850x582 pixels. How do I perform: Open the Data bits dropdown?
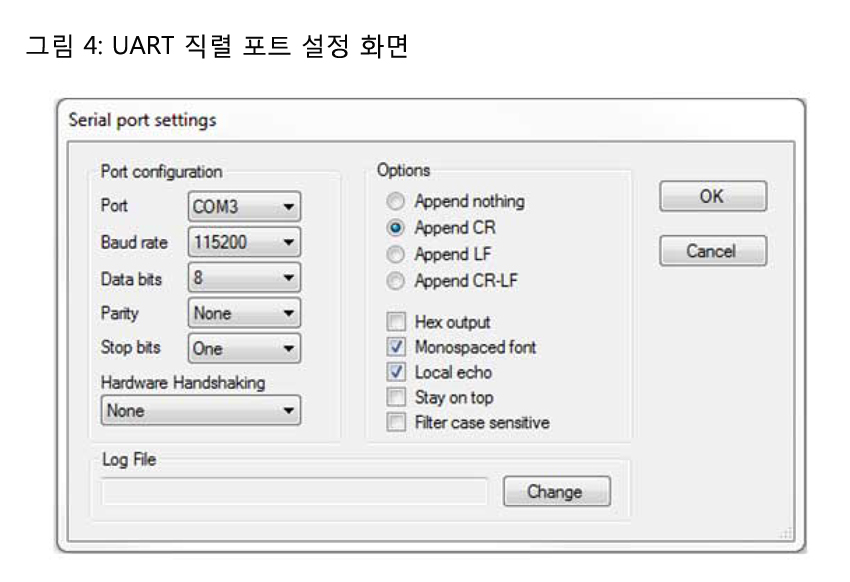pyautogui.click(x=244, y=278)
